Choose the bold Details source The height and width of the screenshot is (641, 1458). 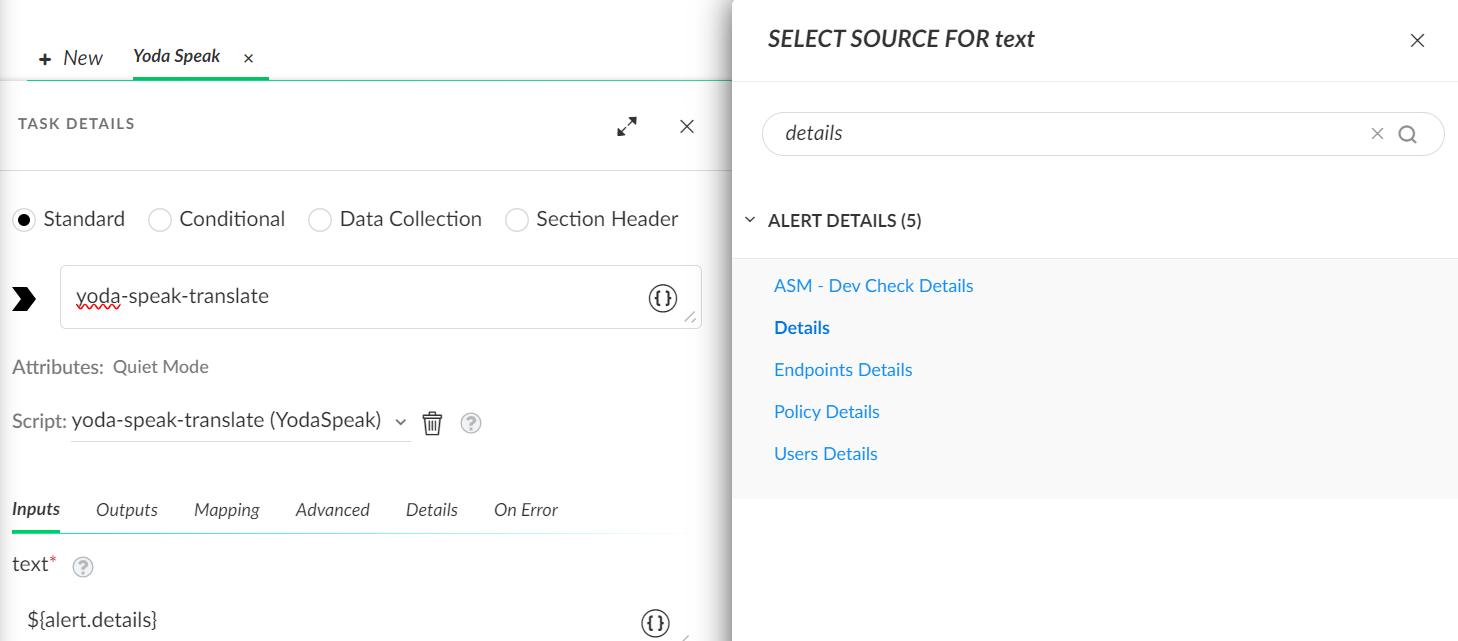coord(802,328)
